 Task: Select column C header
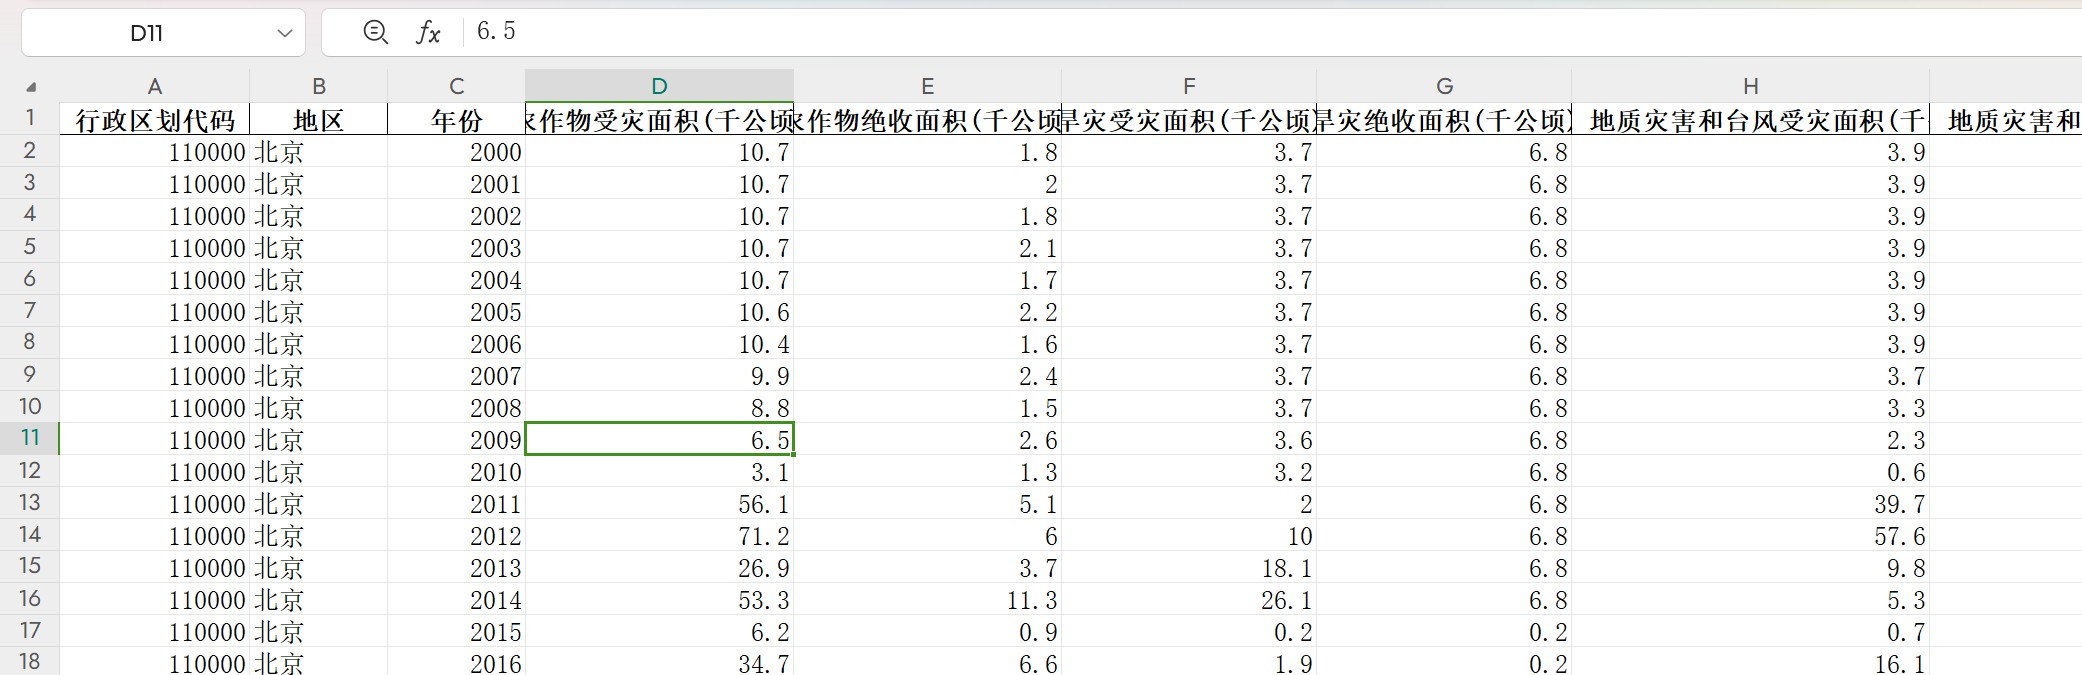click(457, 86)
